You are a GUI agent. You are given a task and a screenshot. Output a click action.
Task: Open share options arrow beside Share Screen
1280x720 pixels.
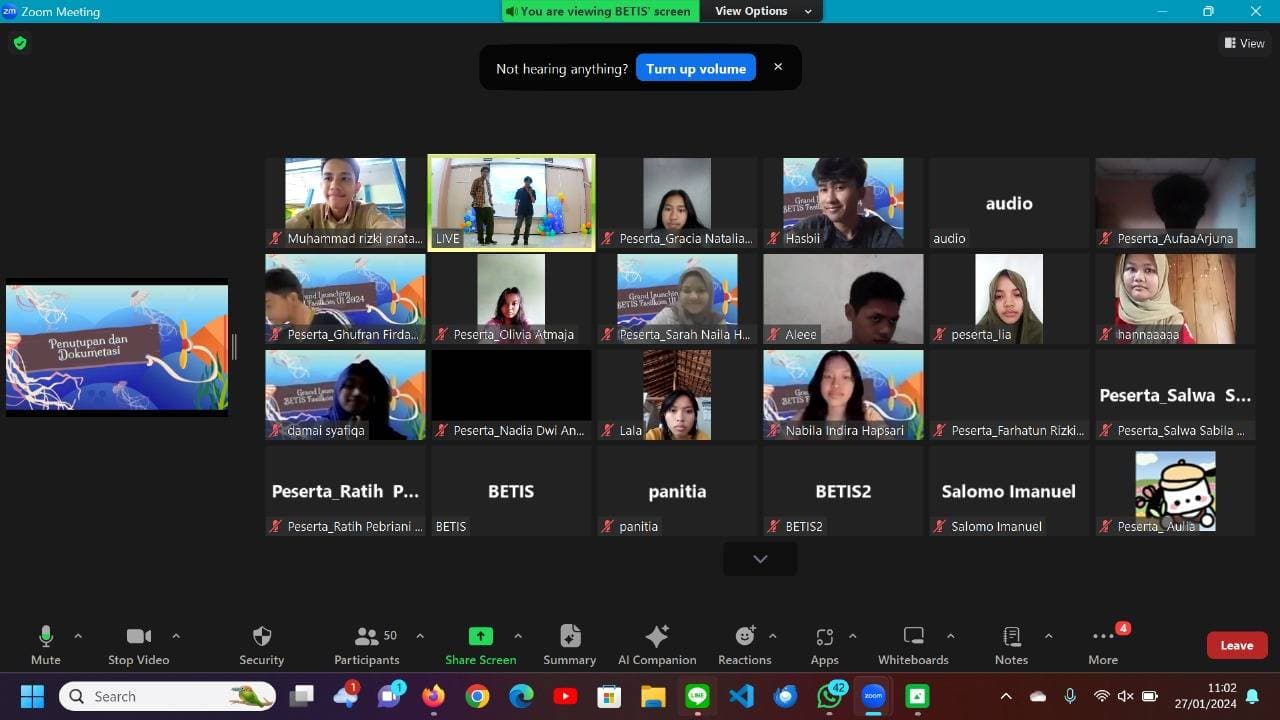tap(518, 636)
